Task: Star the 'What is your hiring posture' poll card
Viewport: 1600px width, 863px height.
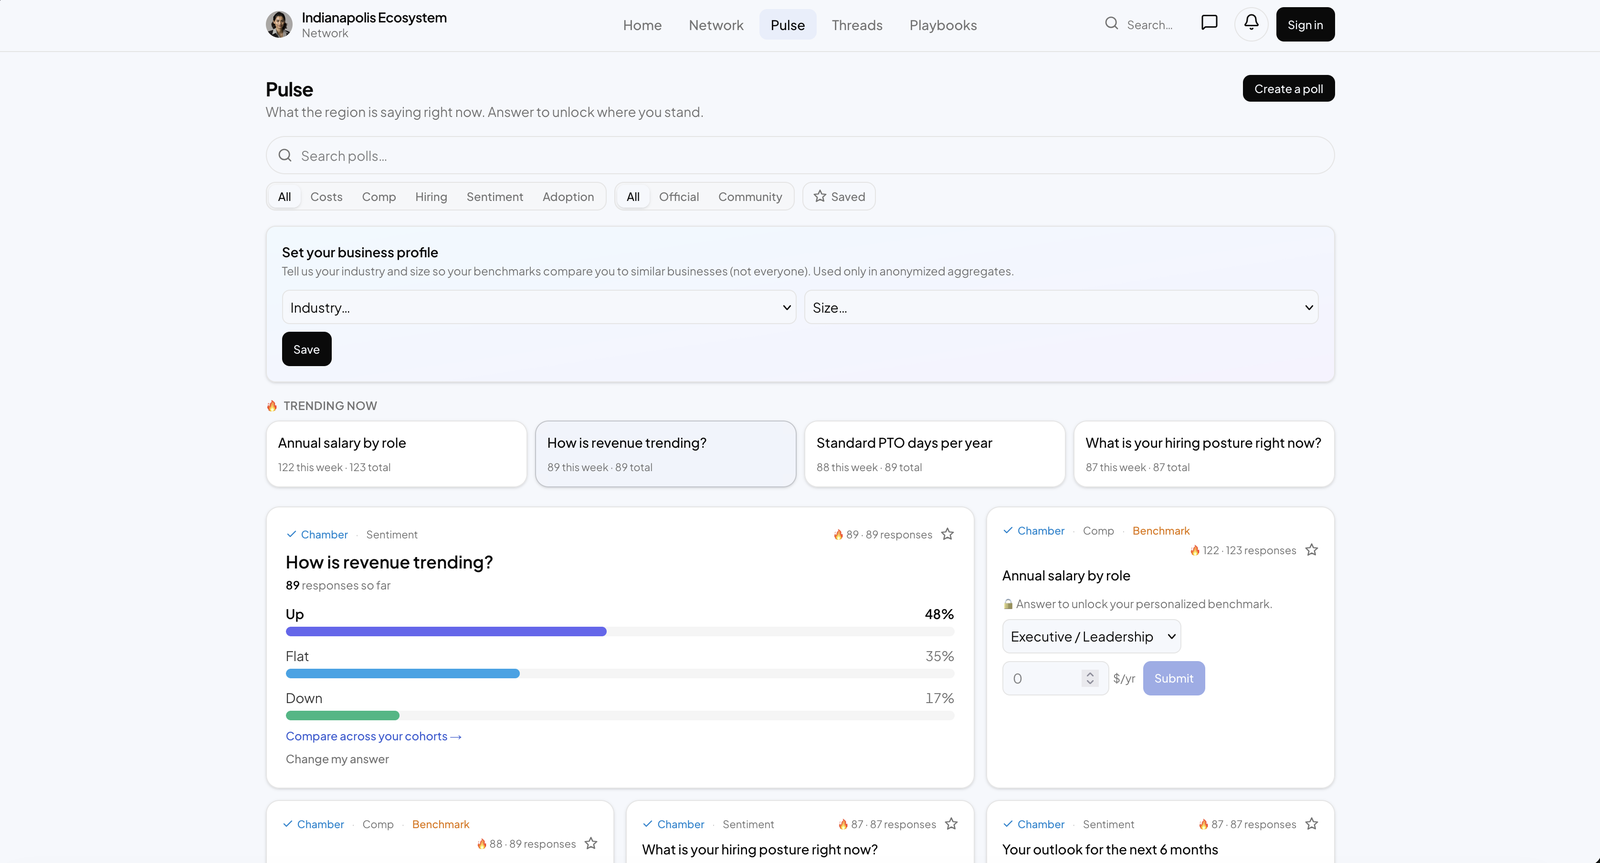Action: pyautogui.click(x=951, y=824)
